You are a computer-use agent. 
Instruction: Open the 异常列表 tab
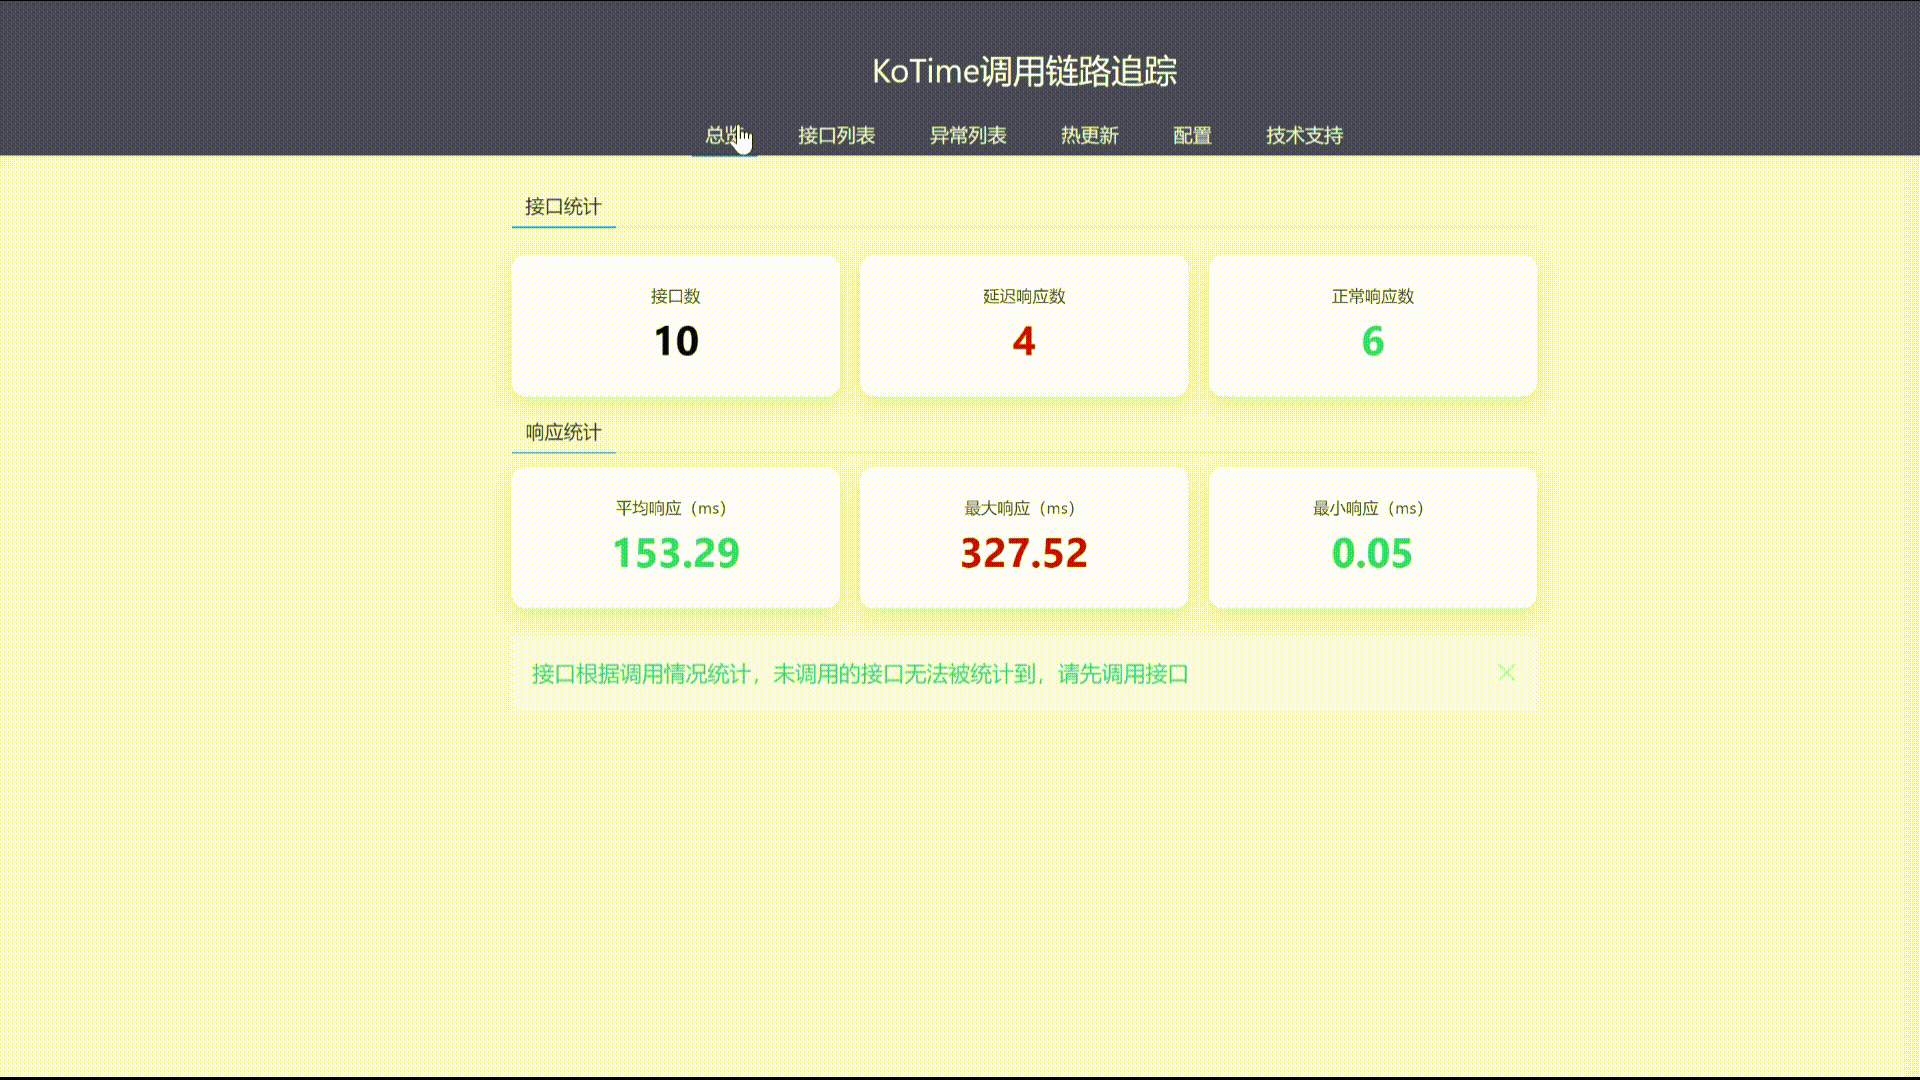click(967, 135)
